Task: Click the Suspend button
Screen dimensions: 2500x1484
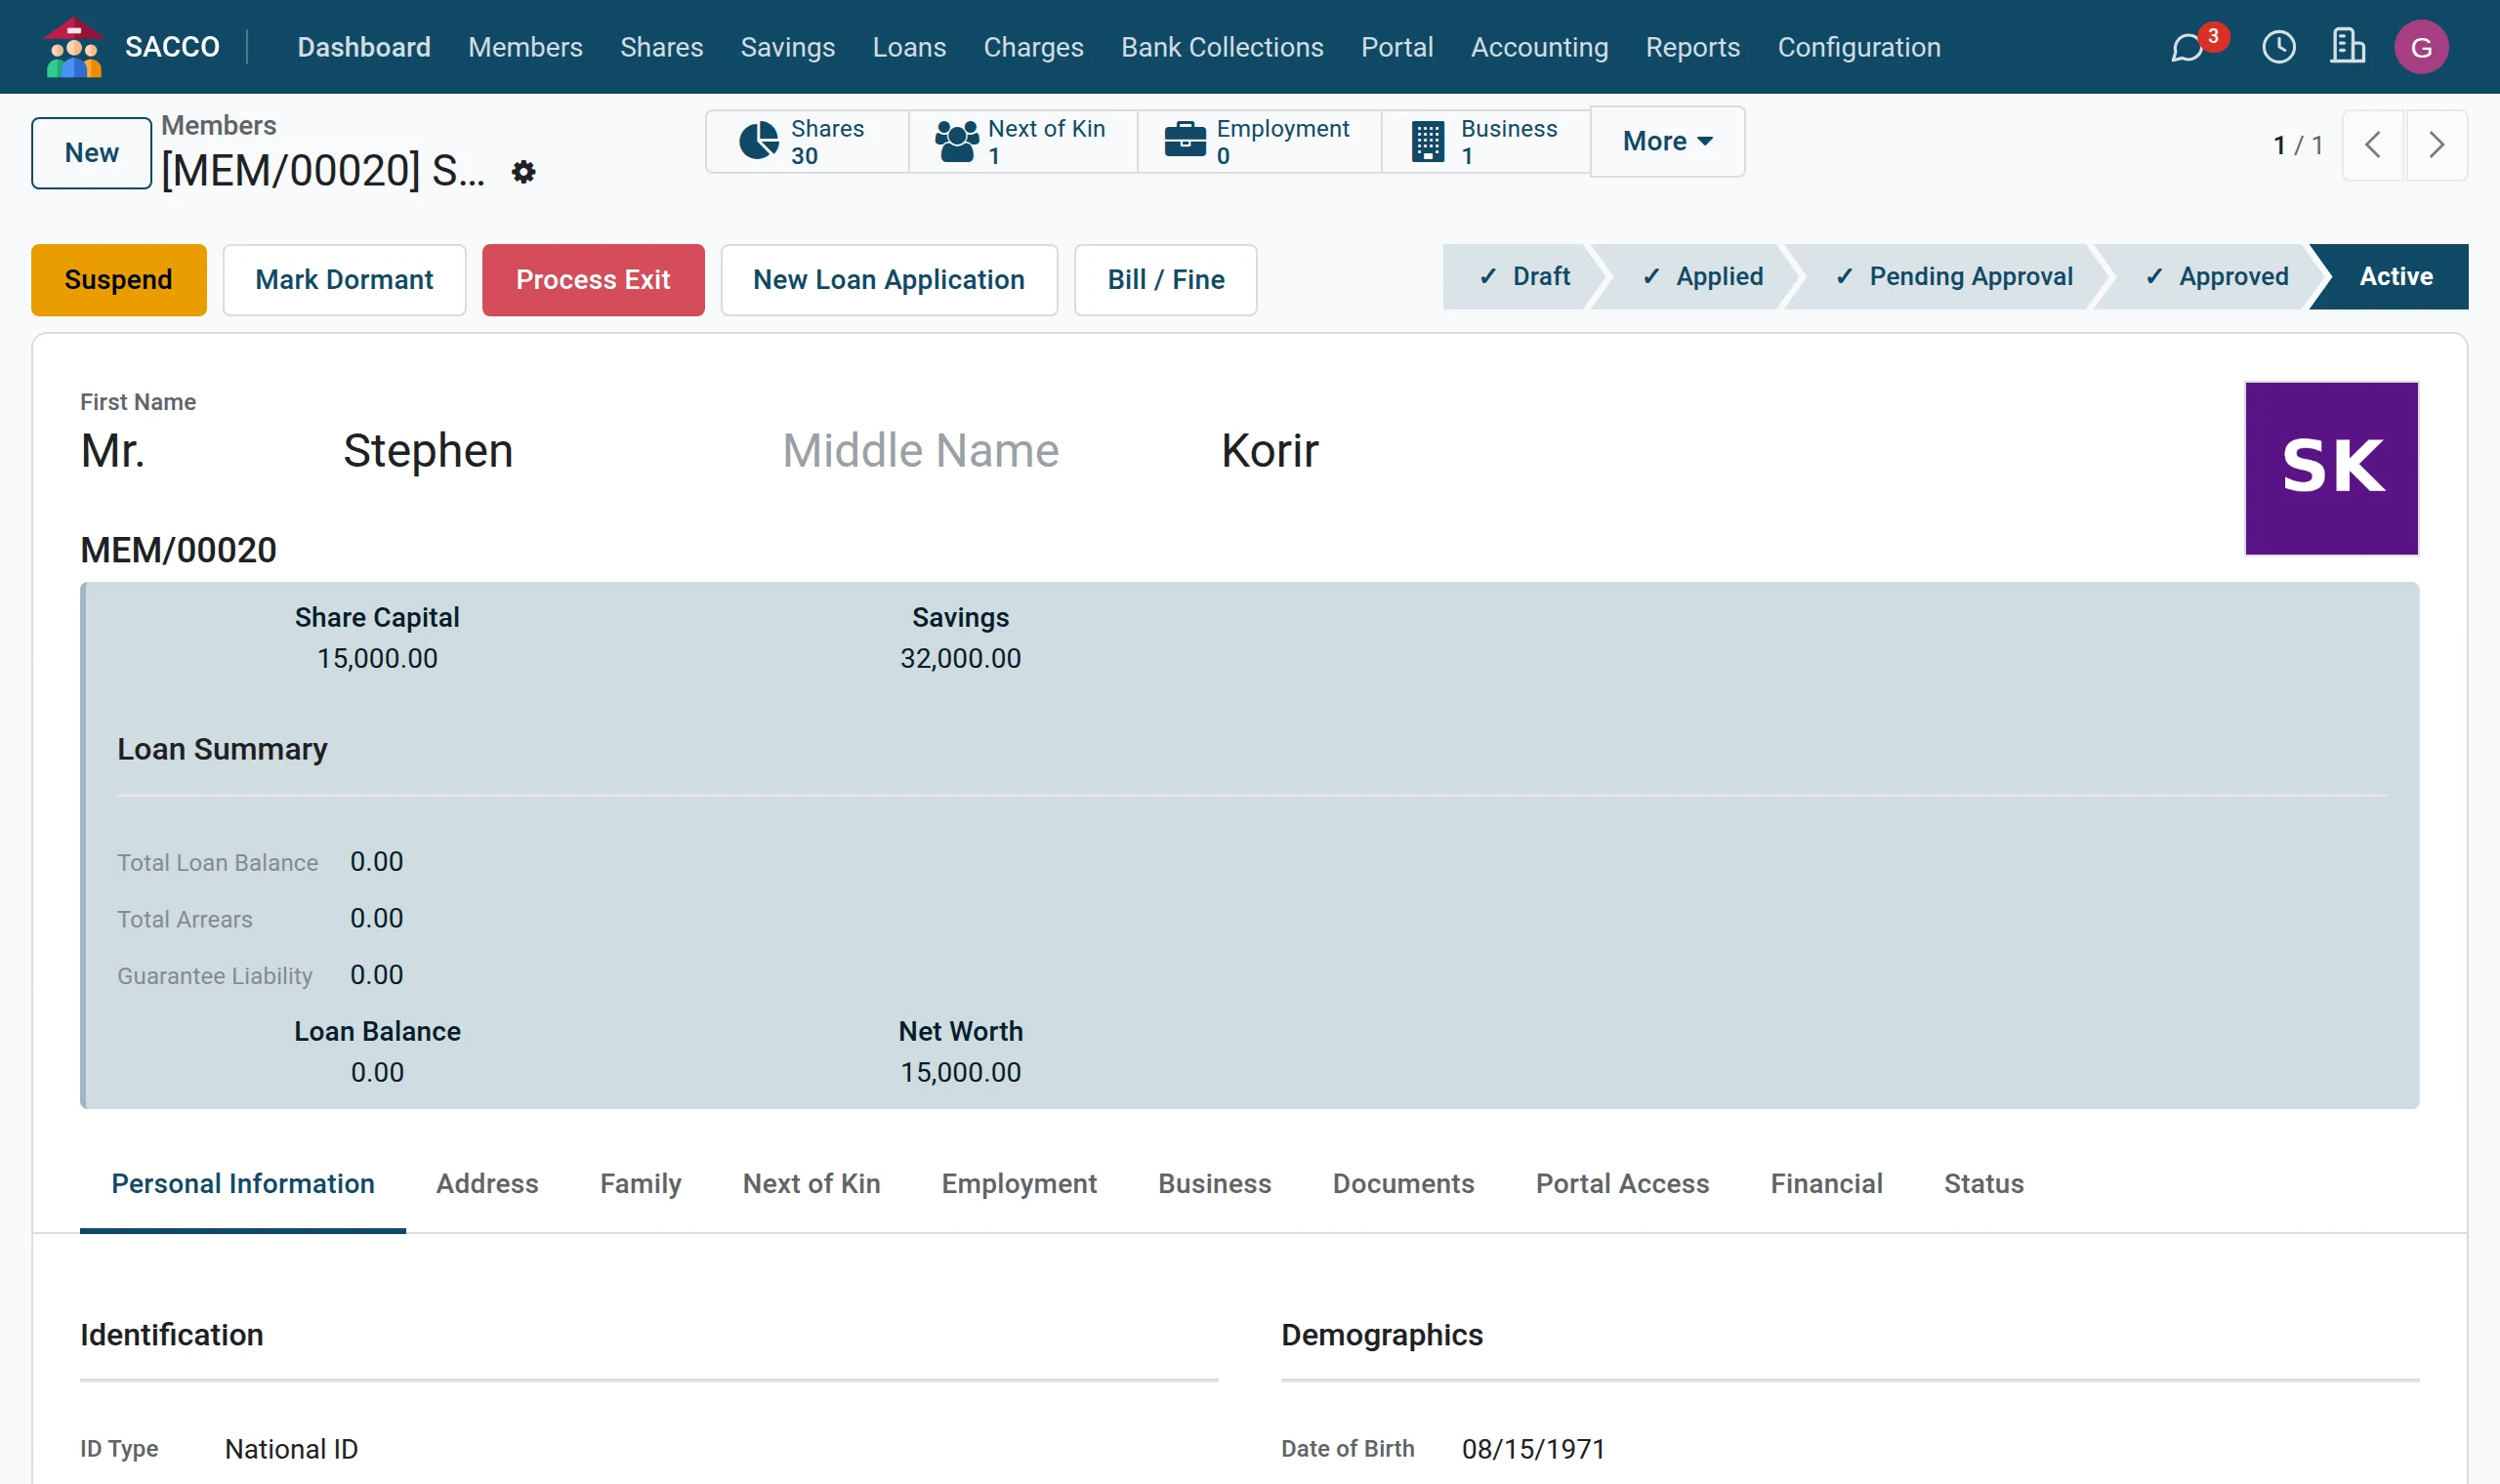Action: coord(119,280)
